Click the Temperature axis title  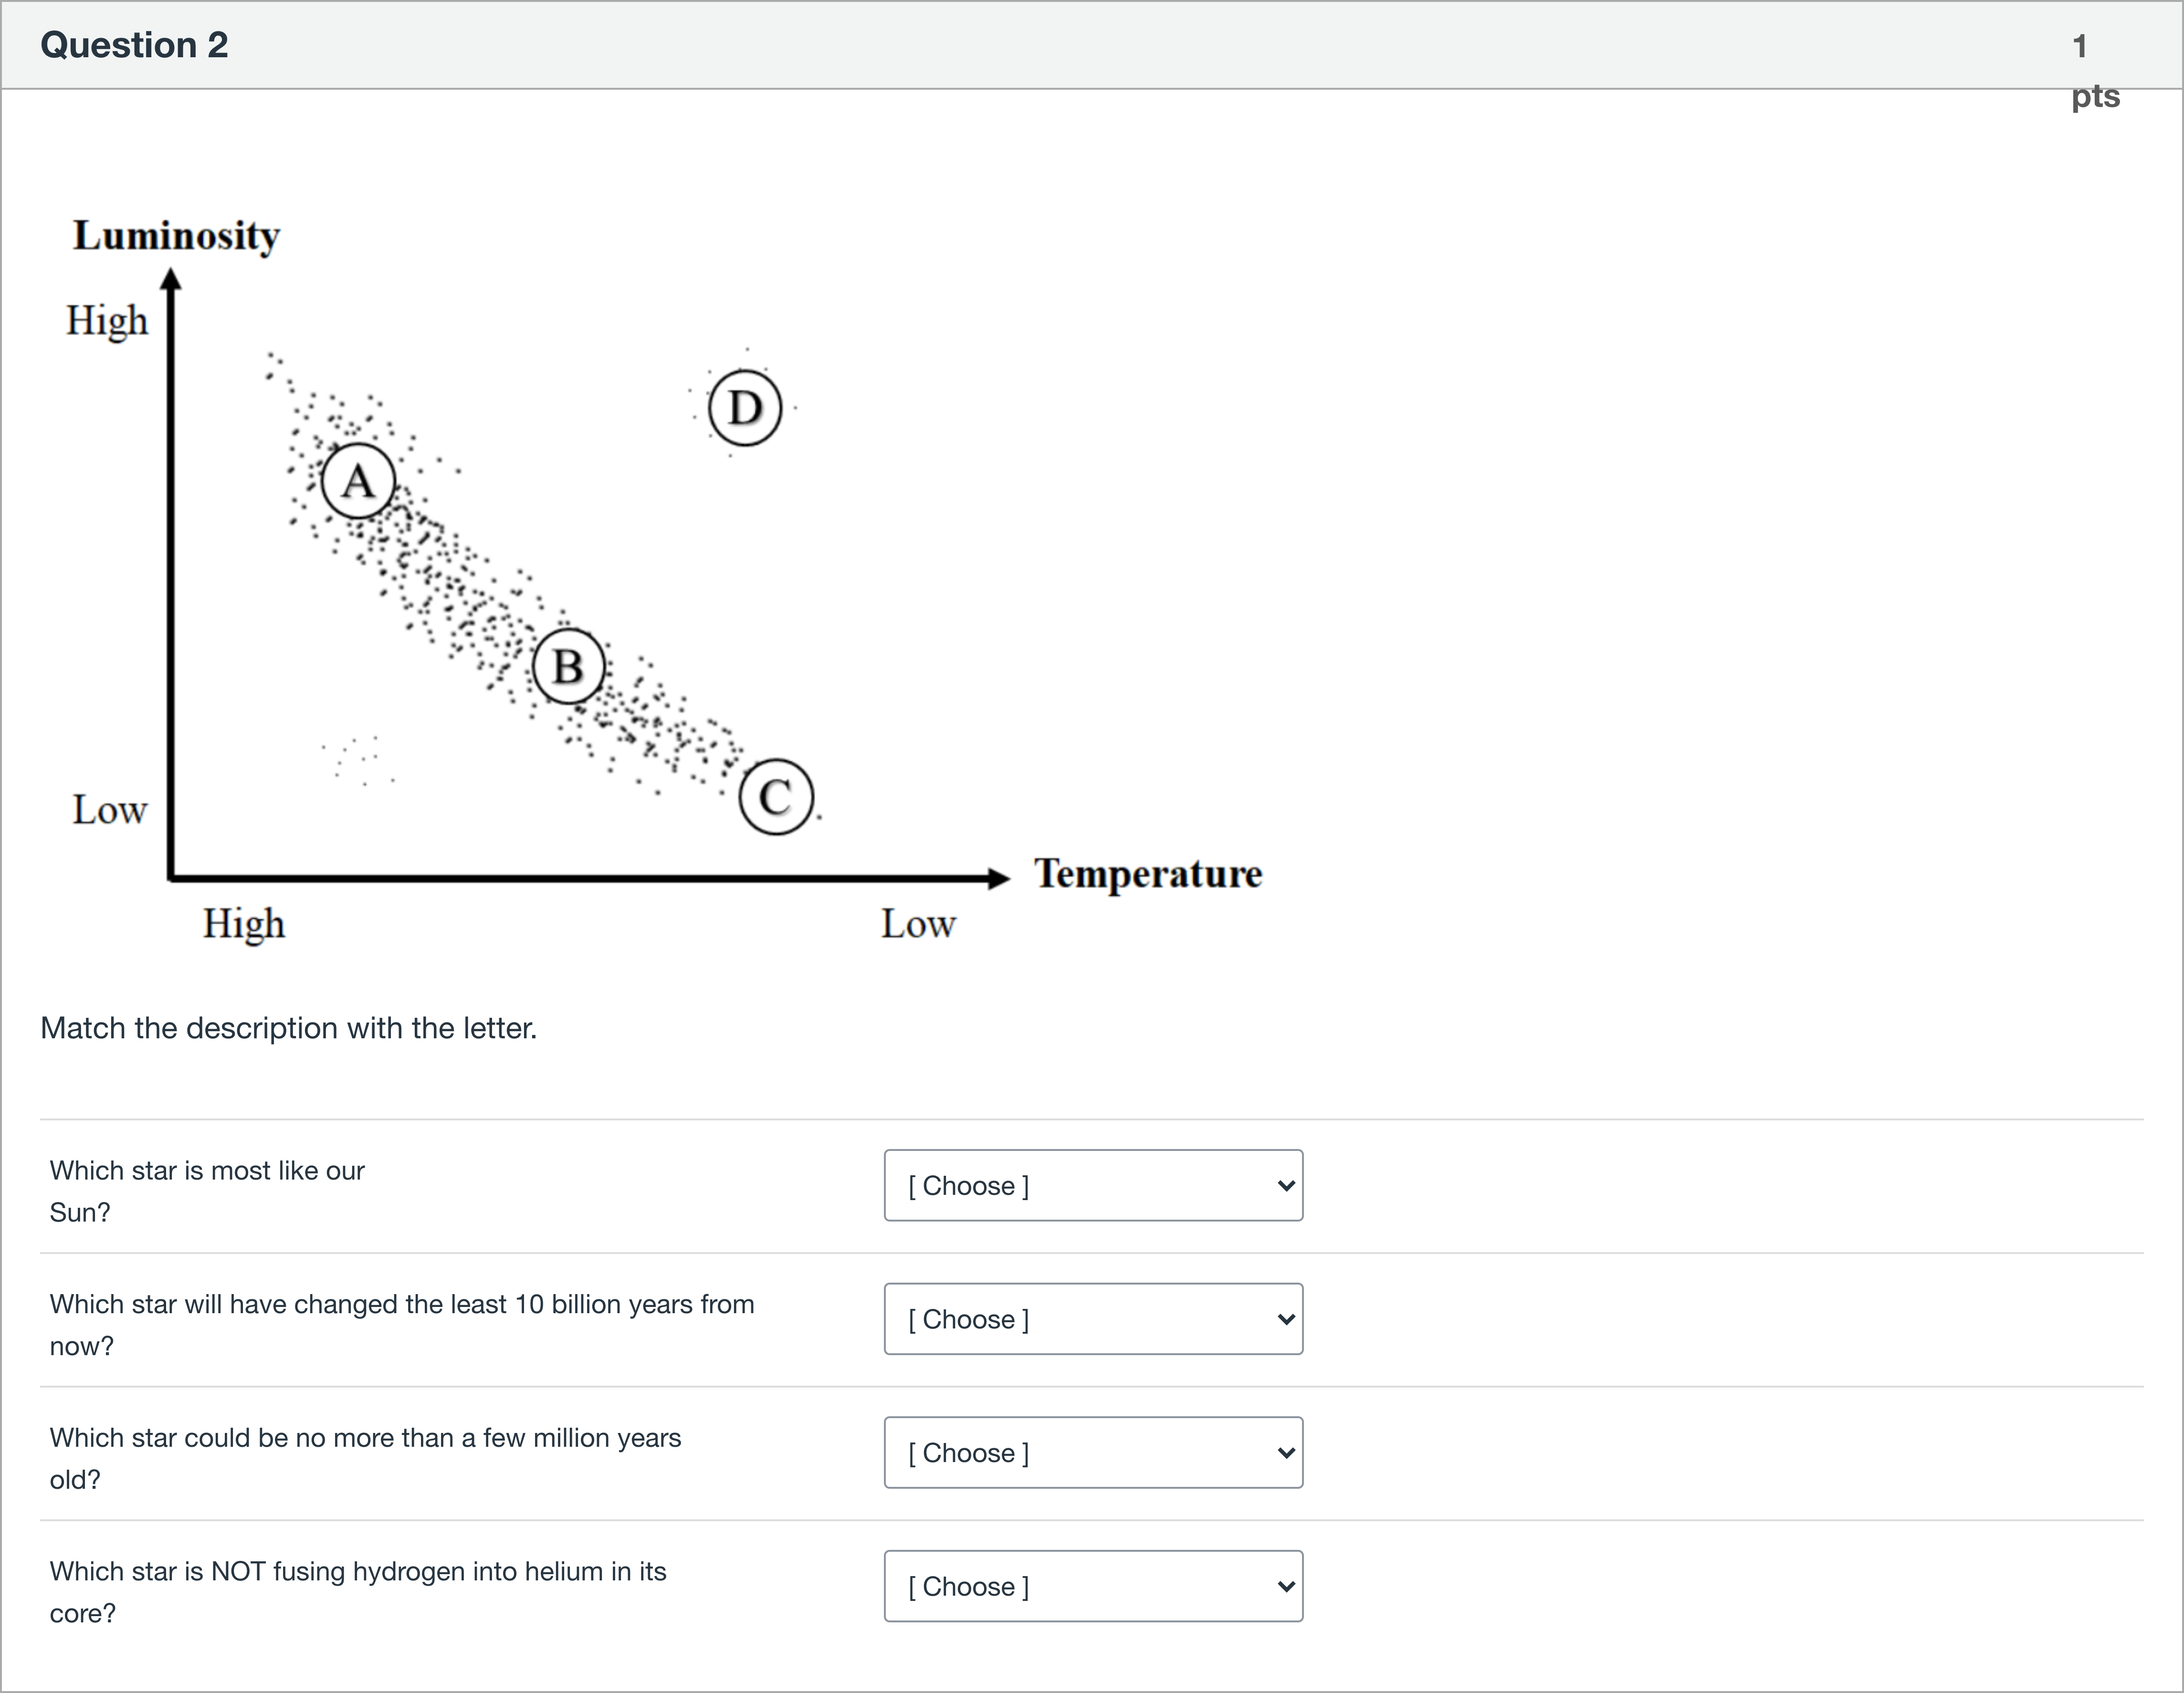[x=1148, y=873]
